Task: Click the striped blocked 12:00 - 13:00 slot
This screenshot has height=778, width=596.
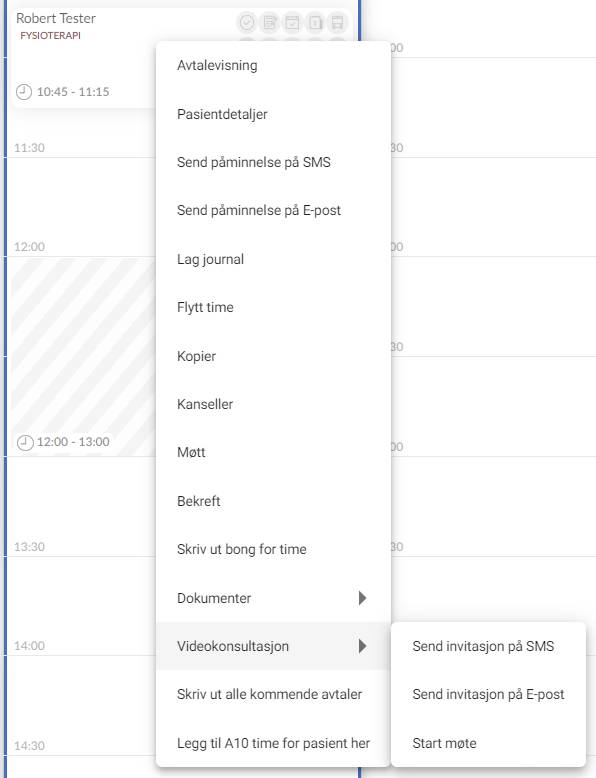Action: [x=83, y=356]
